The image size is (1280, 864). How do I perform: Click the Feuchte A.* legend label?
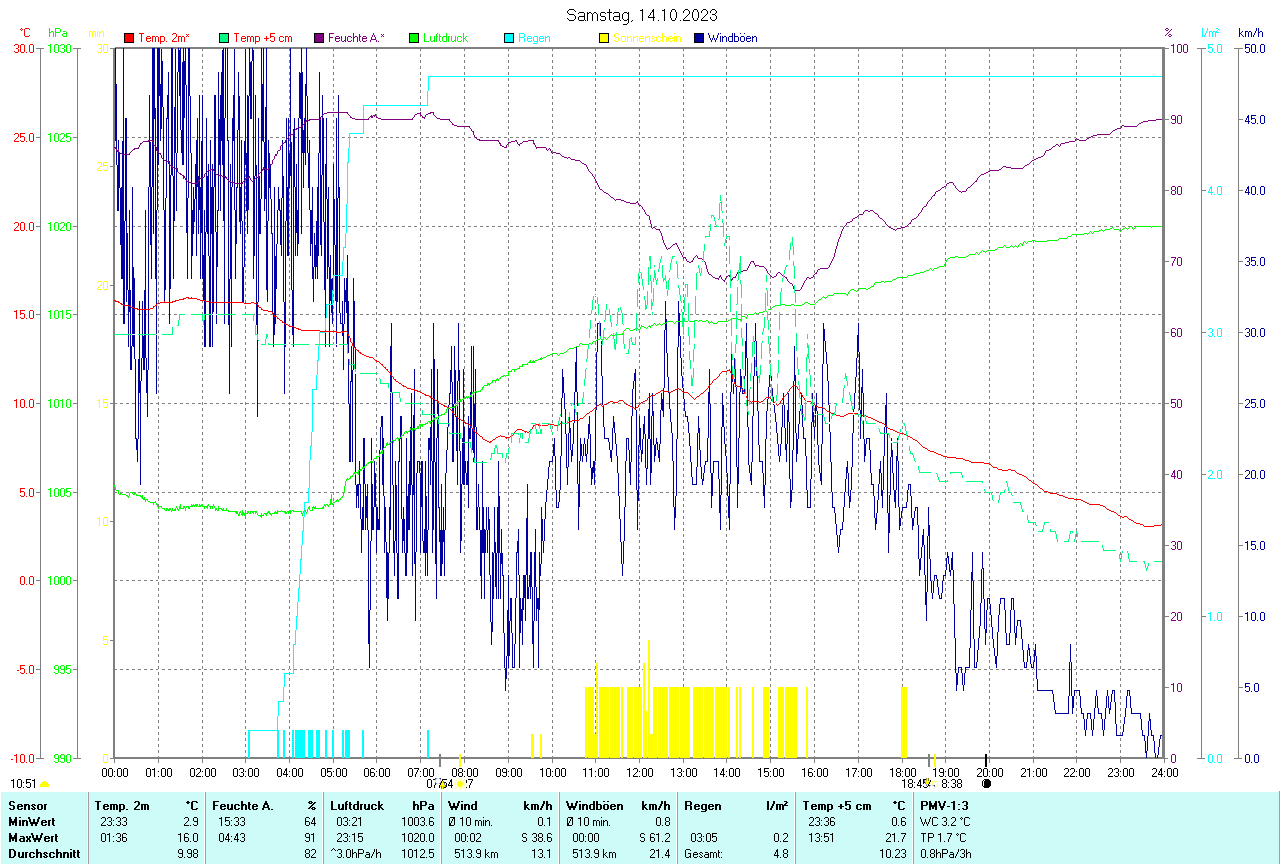coord(356,38)
